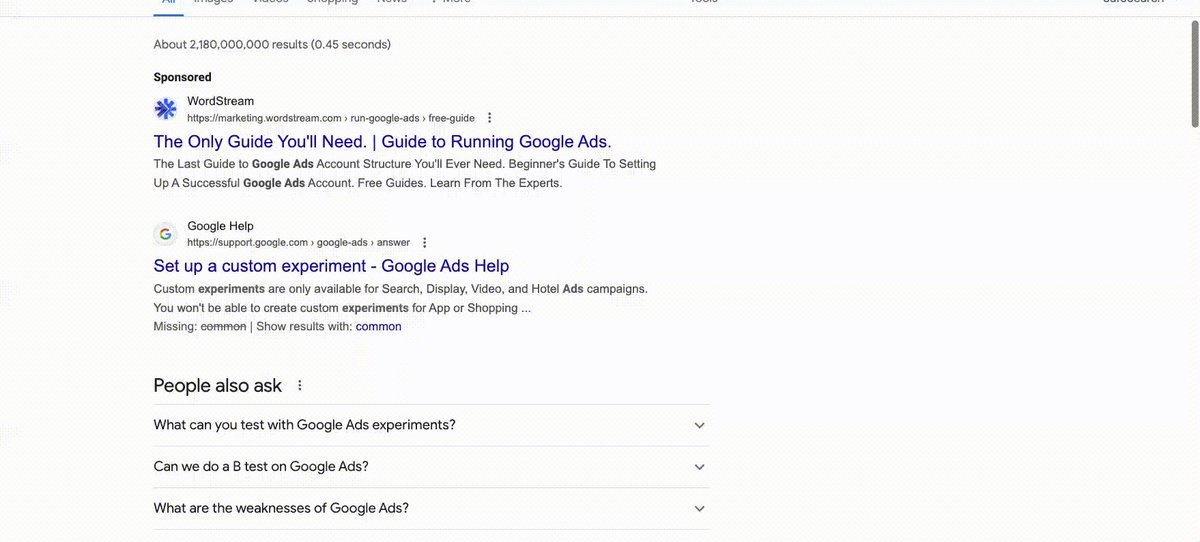Click the page's vertical scrollbar thumb
This screenshot has height=542, width=1200.
click(1194, 72)
